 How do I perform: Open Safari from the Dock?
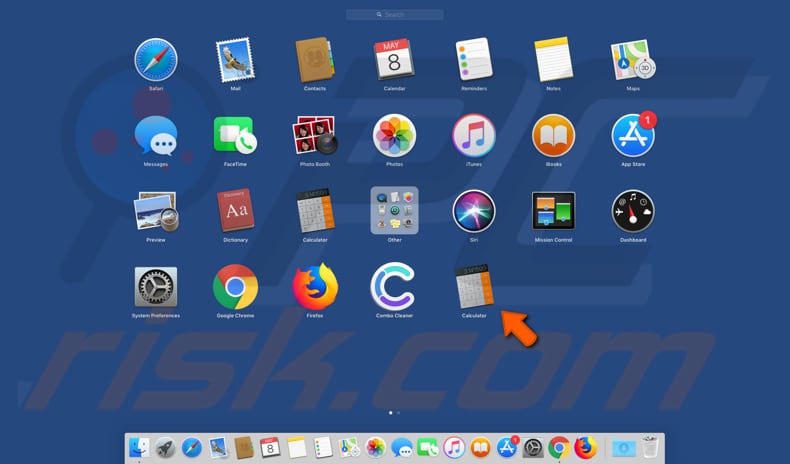[191, 447]
